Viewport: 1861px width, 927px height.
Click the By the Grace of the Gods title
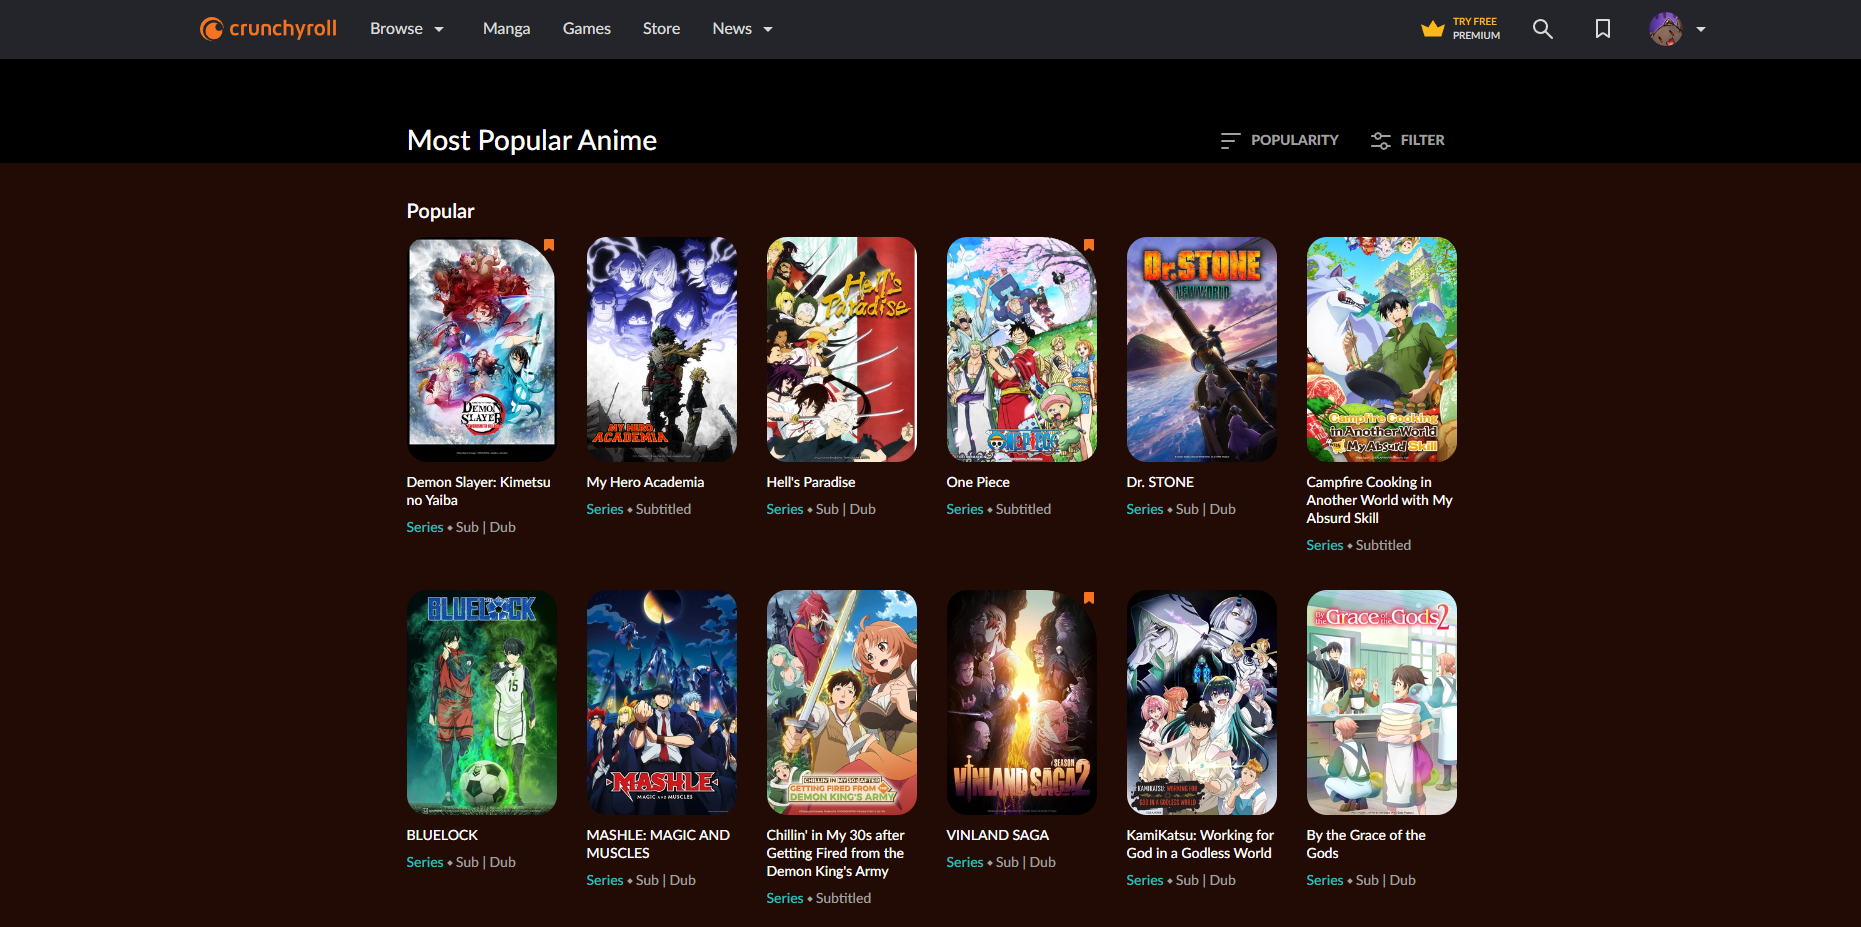pyautogui.click(x=1366, y=844)
